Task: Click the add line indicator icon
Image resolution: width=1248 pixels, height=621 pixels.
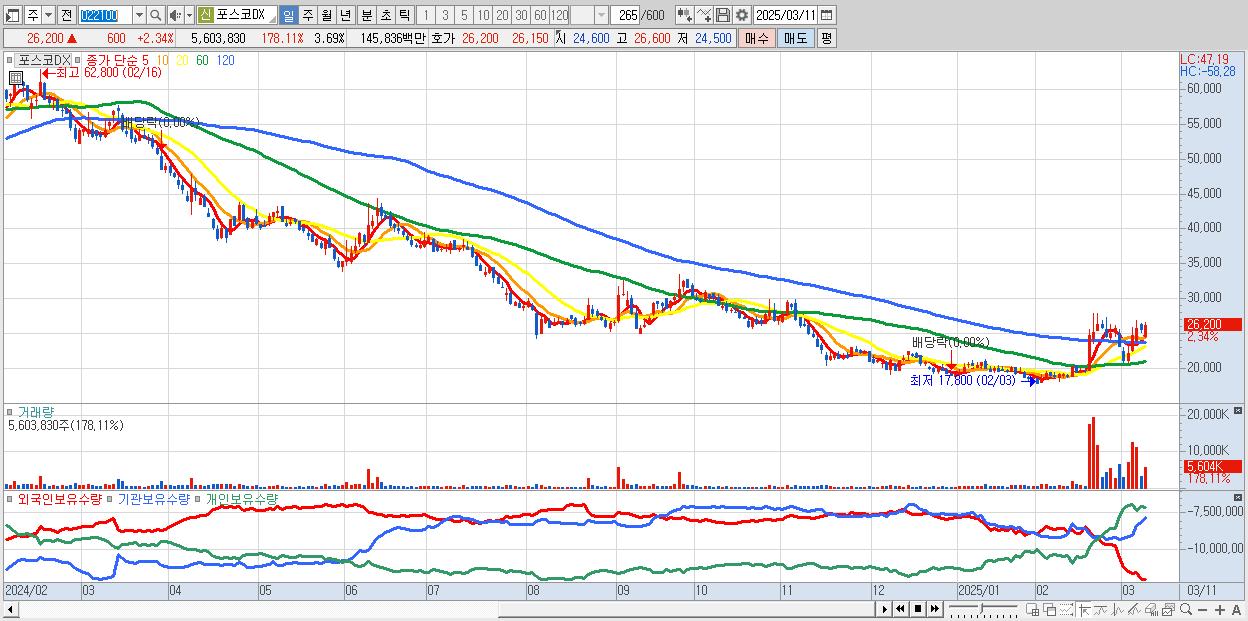Action: [x=704, y=15]
